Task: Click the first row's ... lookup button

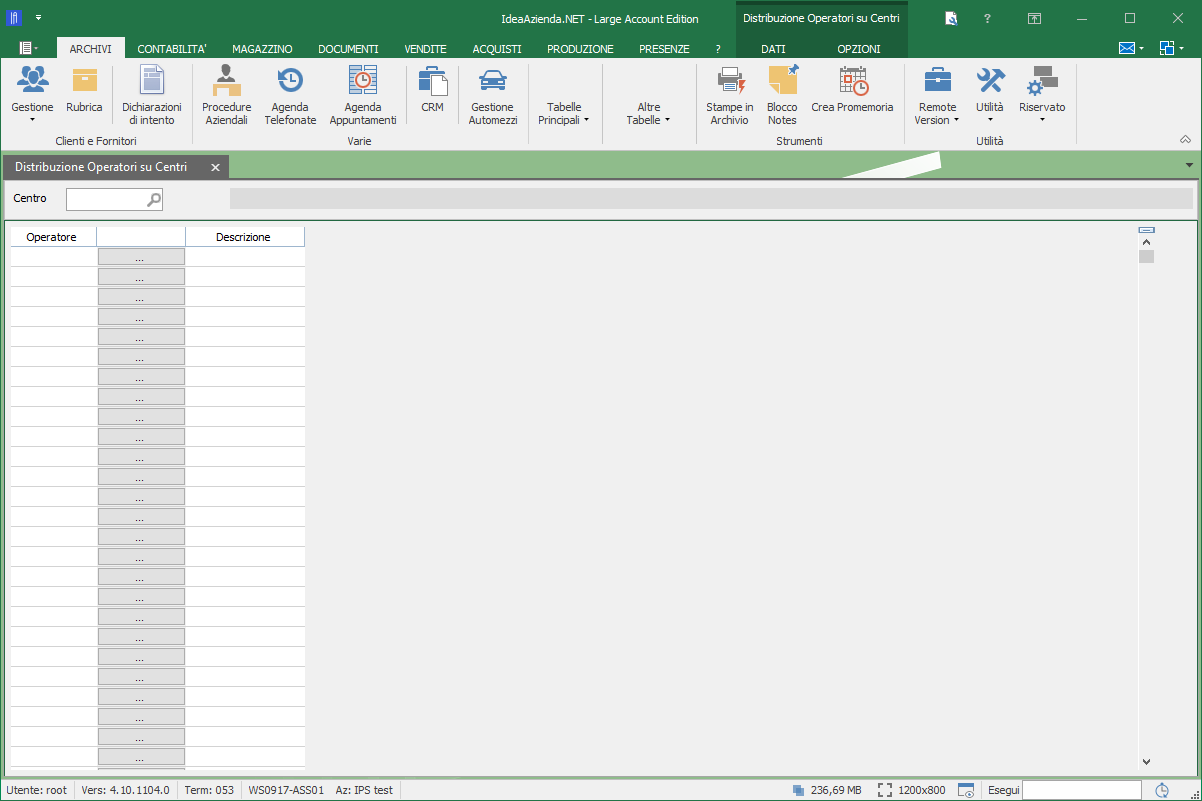Action: click(141, 257)
